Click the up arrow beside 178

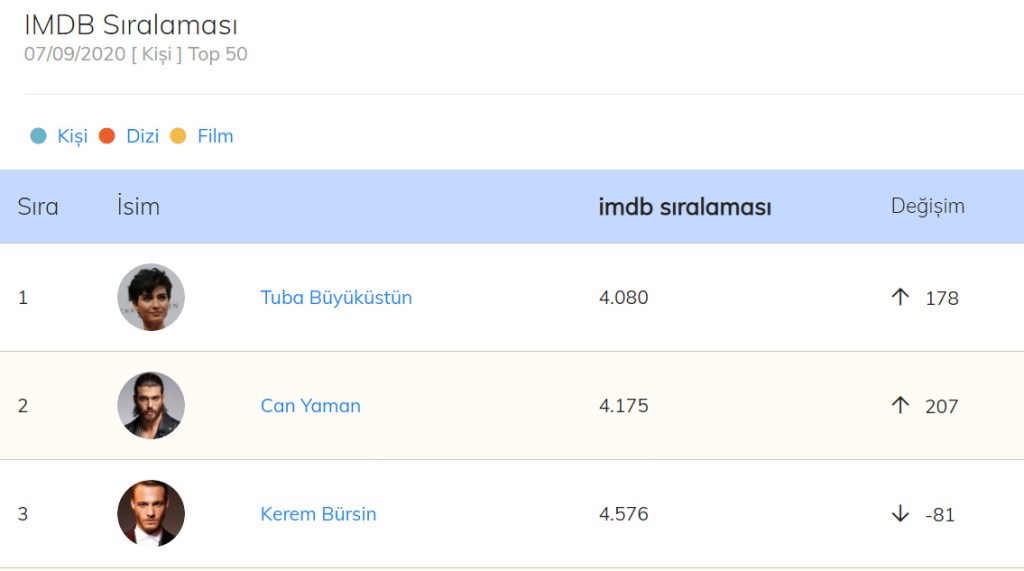[900, 297]
